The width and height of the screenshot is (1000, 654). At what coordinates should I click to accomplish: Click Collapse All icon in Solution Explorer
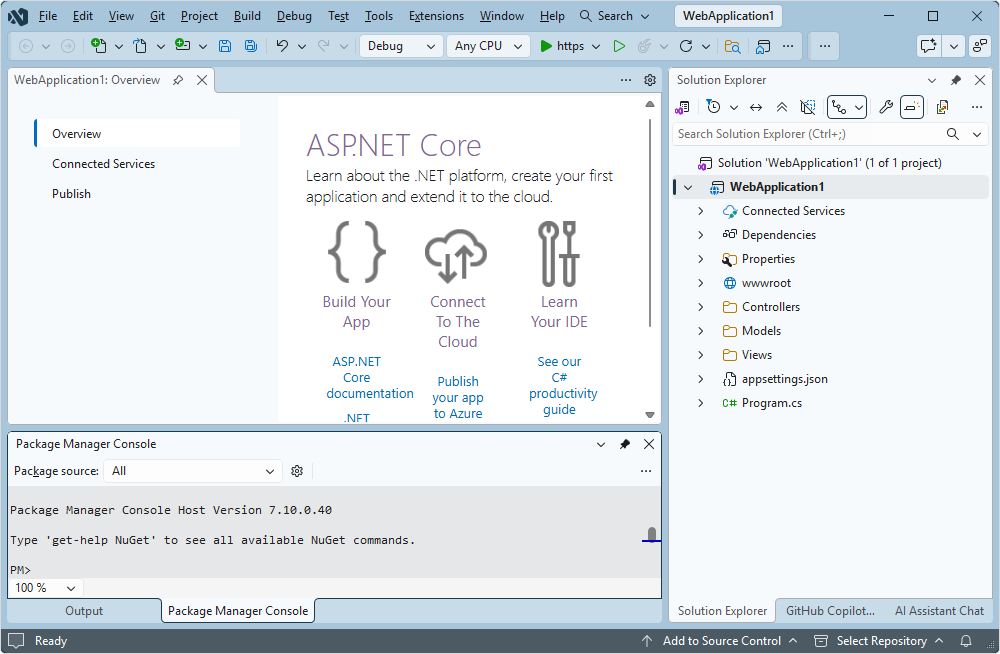pyautogui.click(x=781, y=107)
